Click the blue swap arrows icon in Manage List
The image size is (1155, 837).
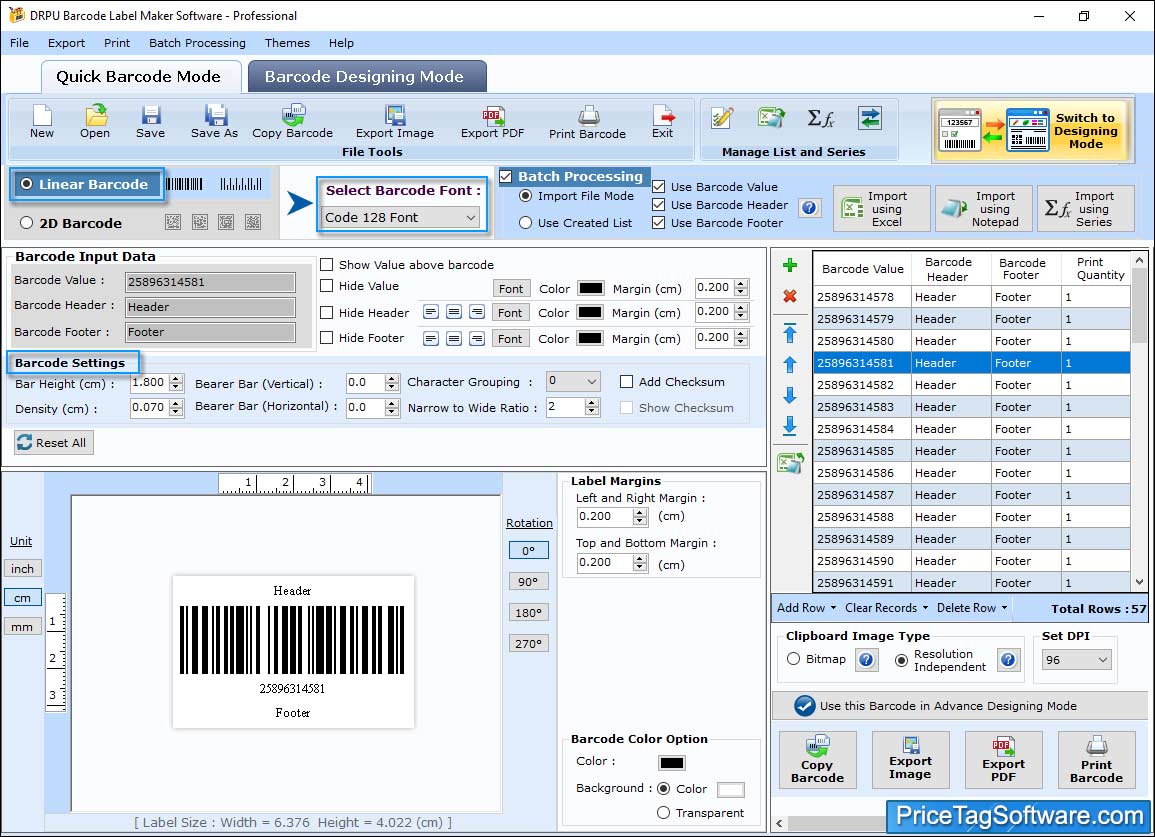point(870,118)
